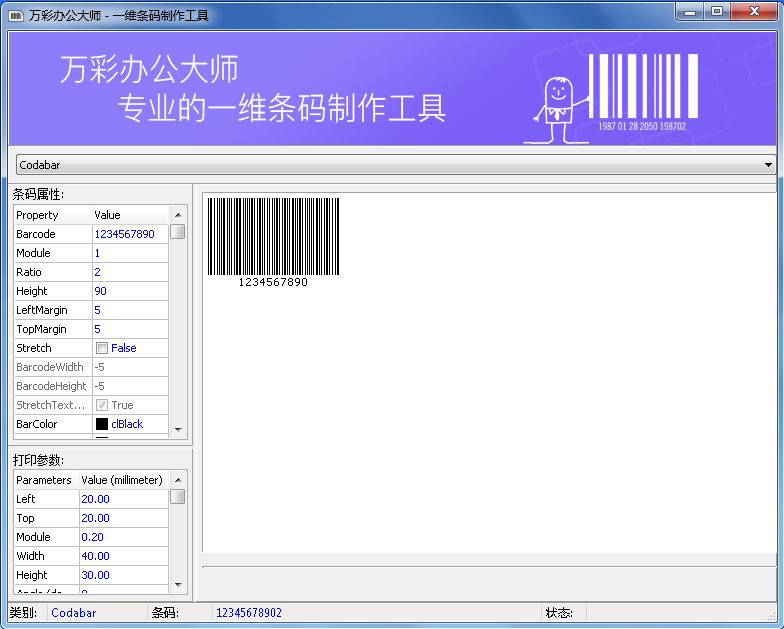
Task: Click print parameters scroll down arrow
Action: coord(178,584)
